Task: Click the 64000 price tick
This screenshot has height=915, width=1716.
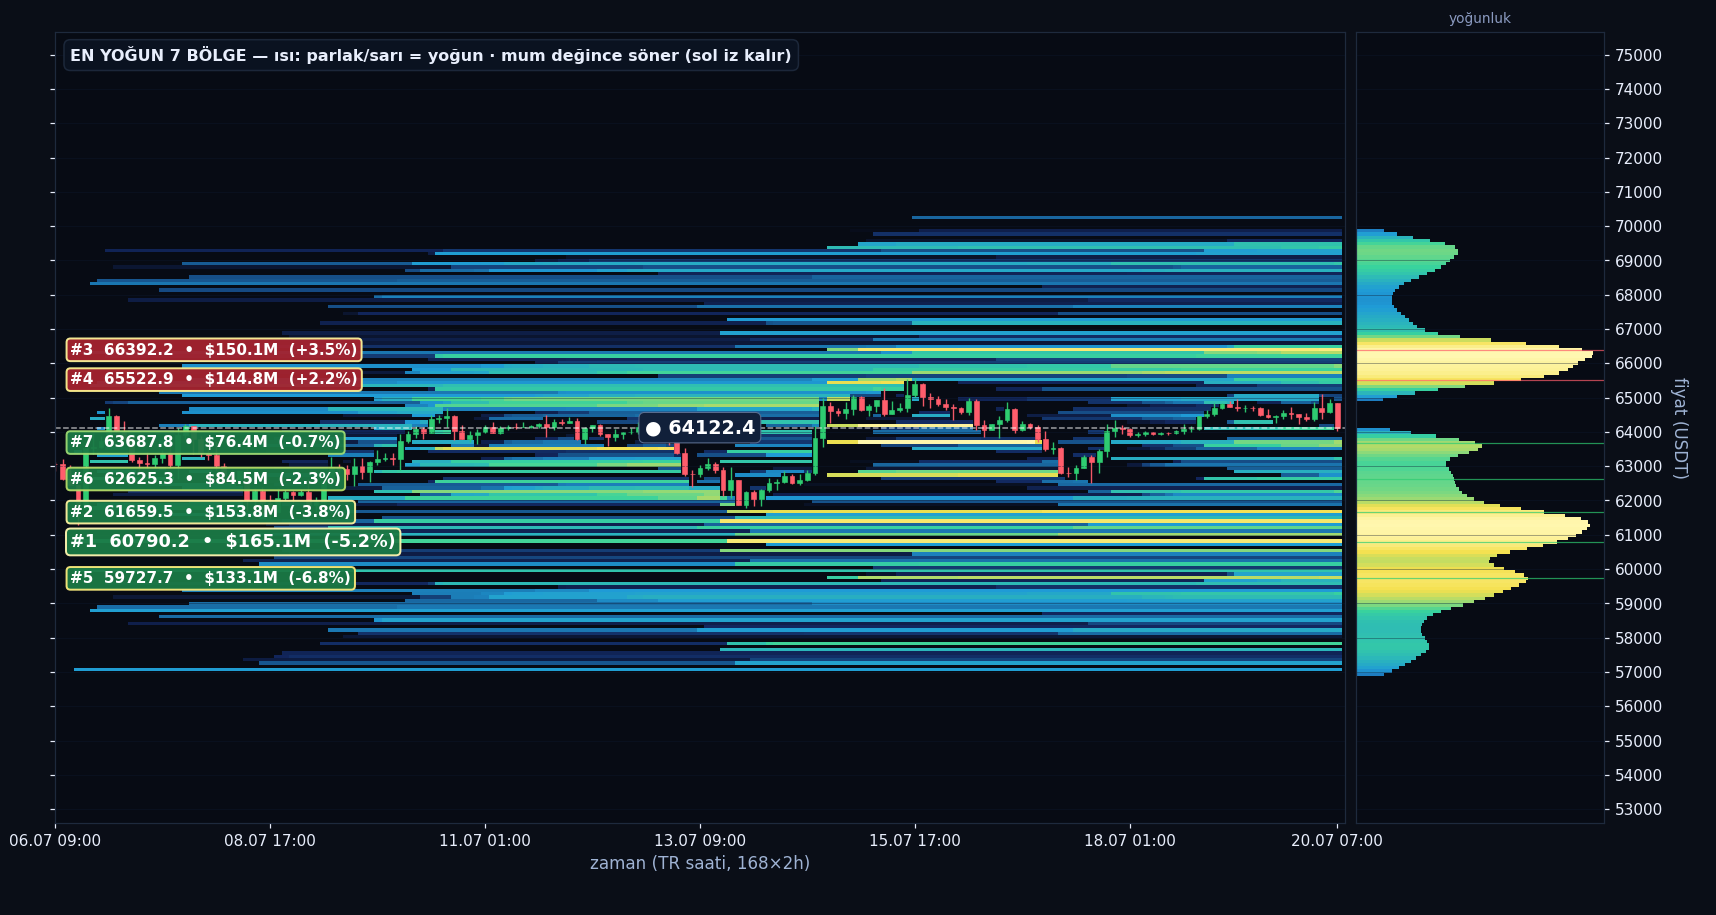Action: (1639, 432)
